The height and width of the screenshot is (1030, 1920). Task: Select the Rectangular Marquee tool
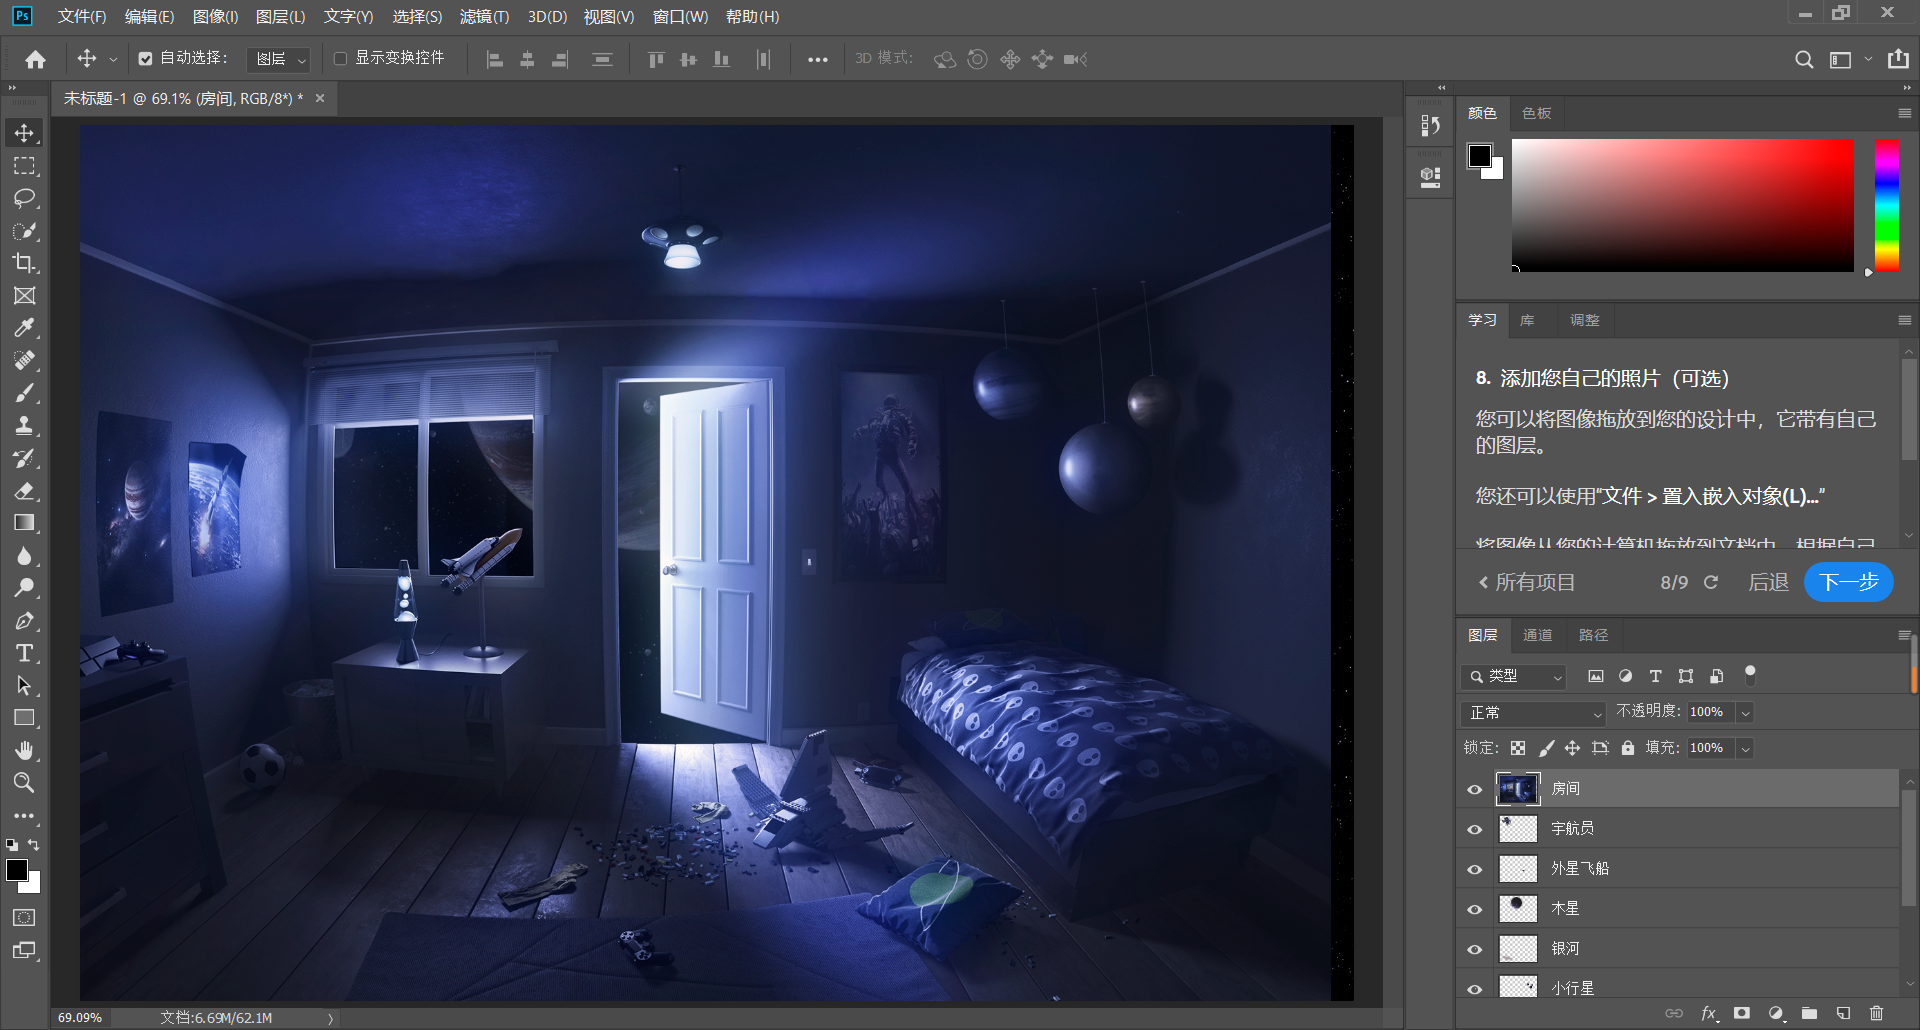(24, 166)
